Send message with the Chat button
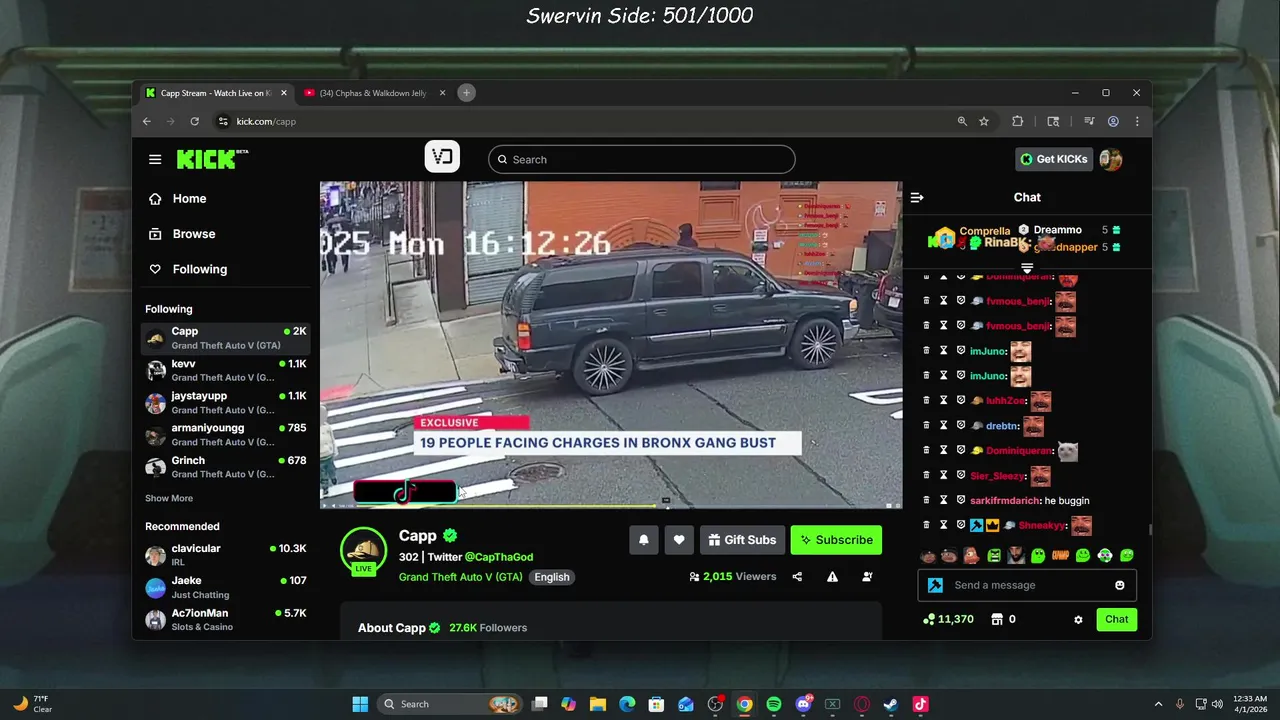Image resolution: width=1280 pixels, height=720 pixels. pos(1116,619)
